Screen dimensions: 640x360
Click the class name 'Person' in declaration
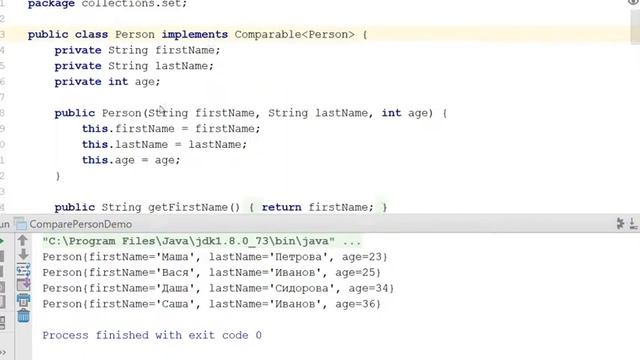135,35
